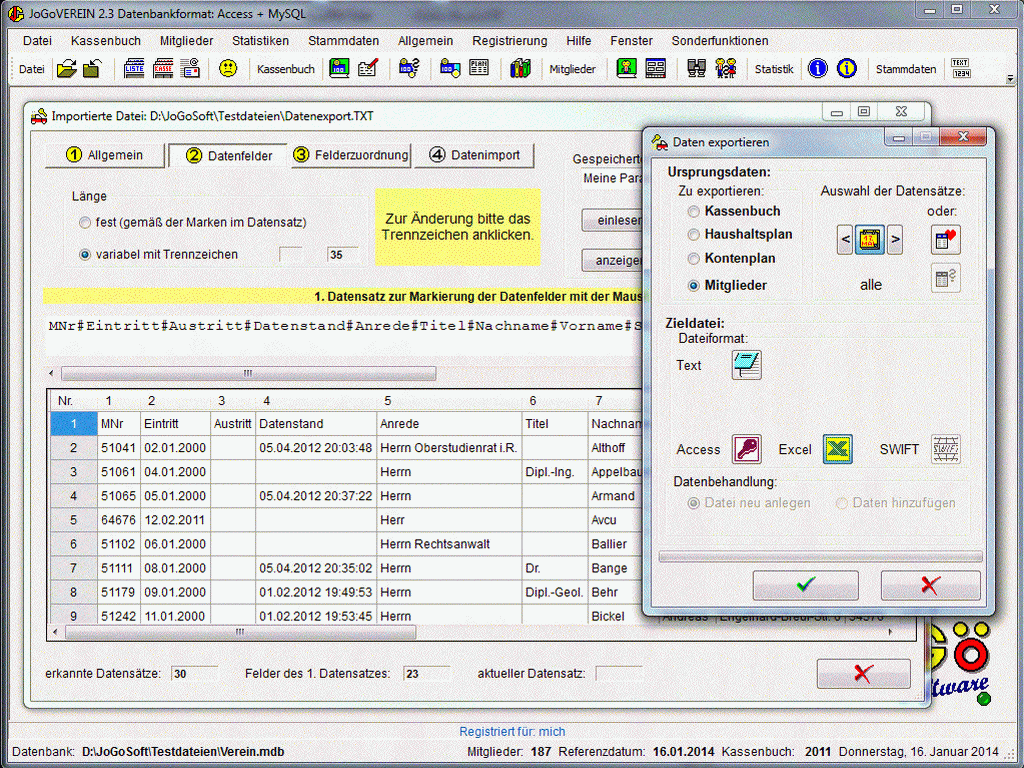
Task: Click the open folder icon in the Datei toolbar
Action: pos(67,69)
